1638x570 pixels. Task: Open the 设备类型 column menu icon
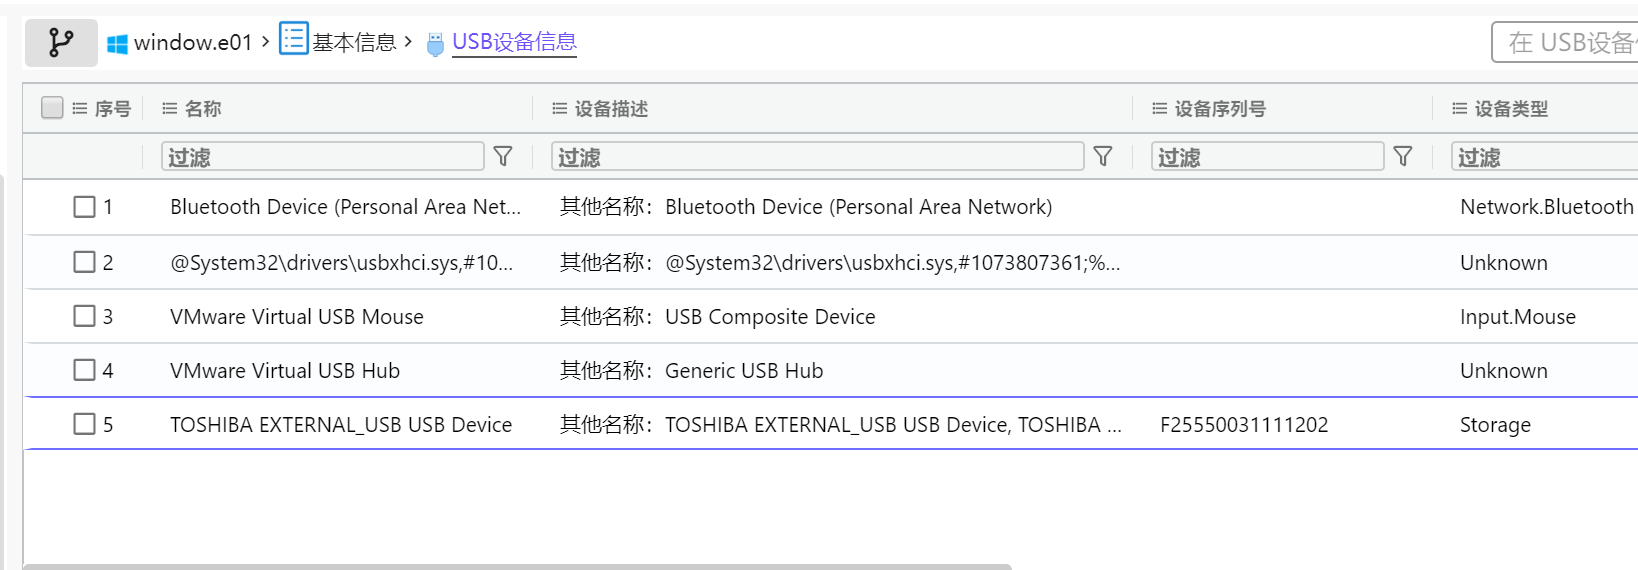(x=1460, y=108)
